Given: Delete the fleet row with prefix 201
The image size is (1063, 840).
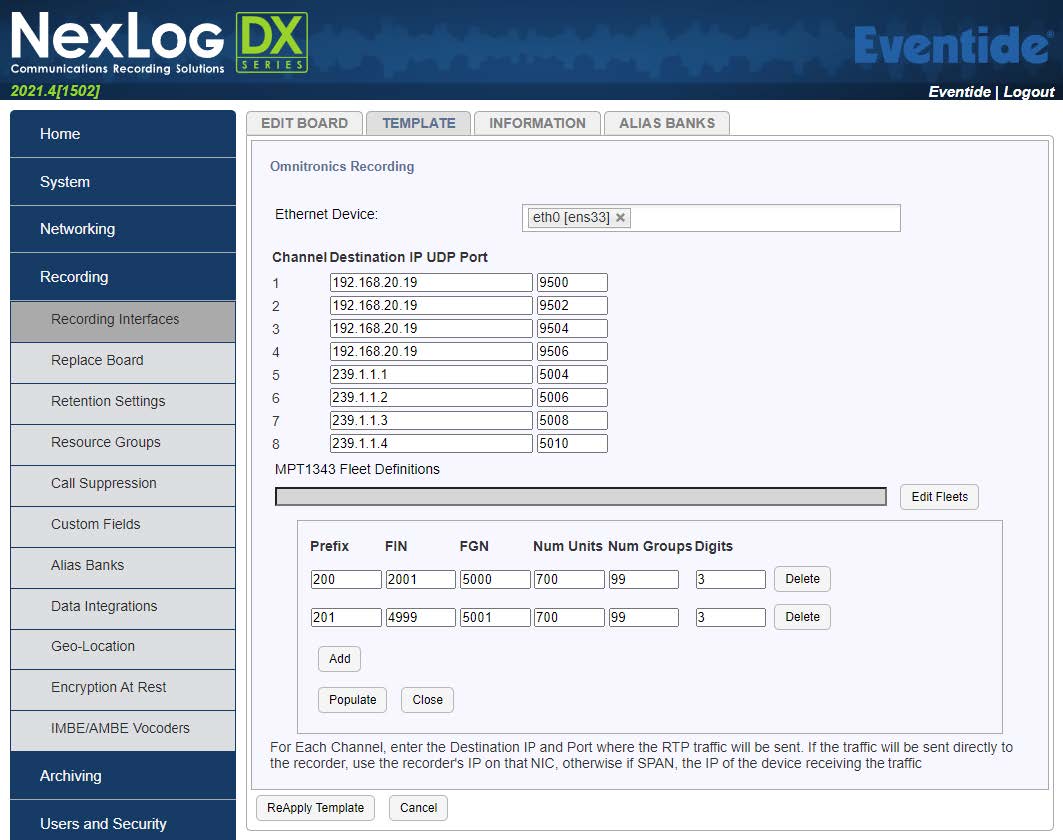Looking at the screenshot, I should (x=802, y=617).
